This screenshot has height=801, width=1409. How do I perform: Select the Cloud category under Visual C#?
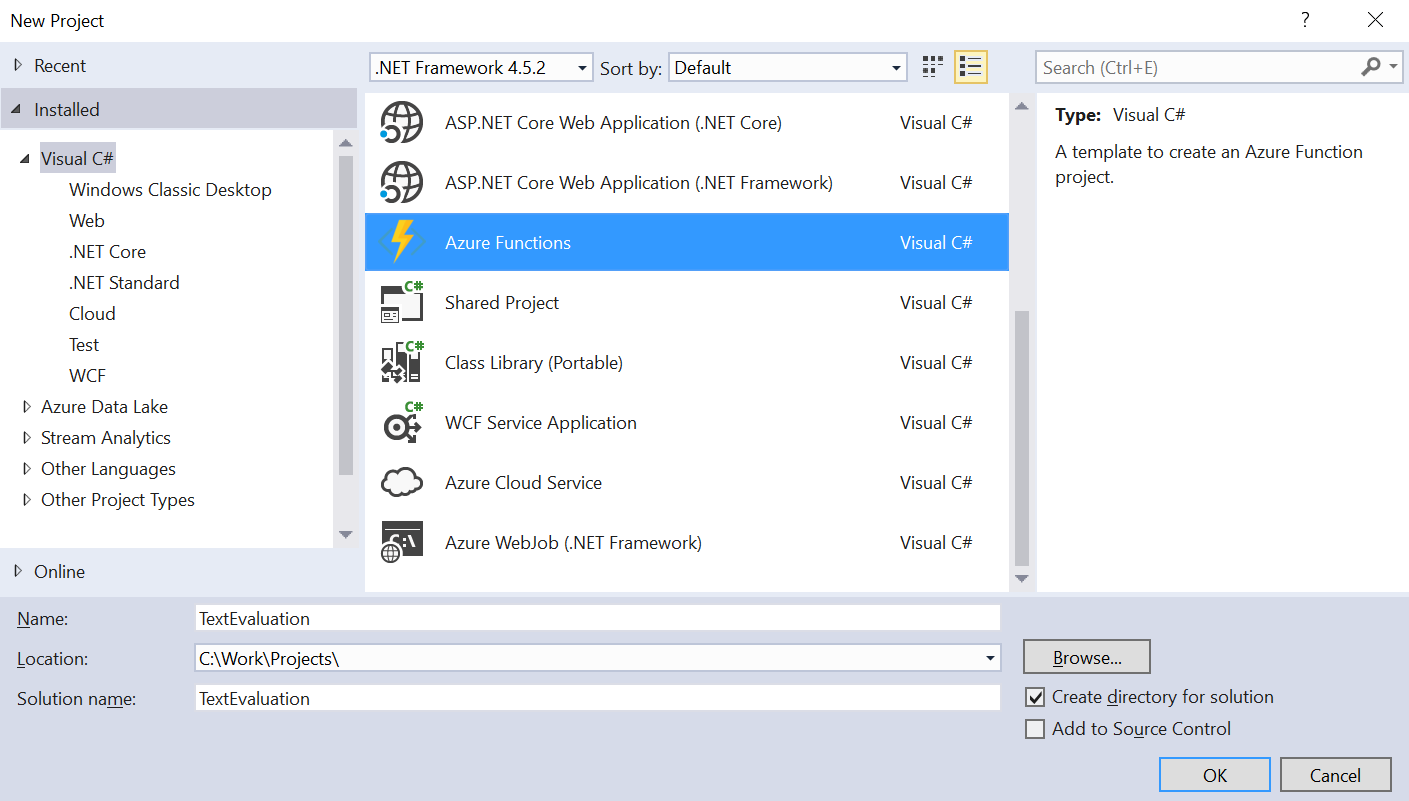[92, 314]
